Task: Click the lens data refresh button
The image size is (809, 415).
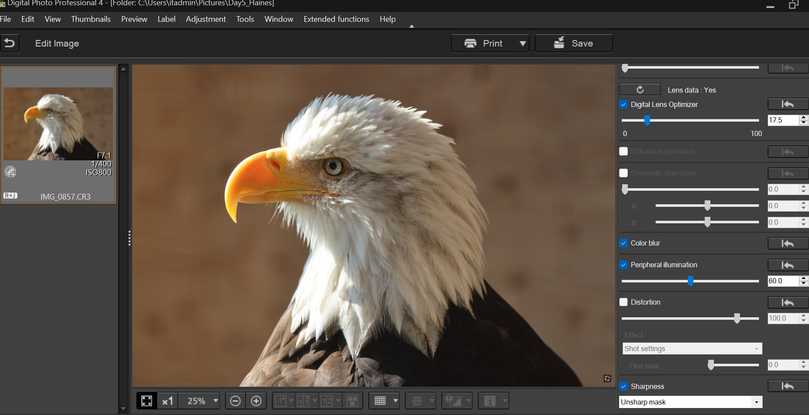Action: (640, 89)
